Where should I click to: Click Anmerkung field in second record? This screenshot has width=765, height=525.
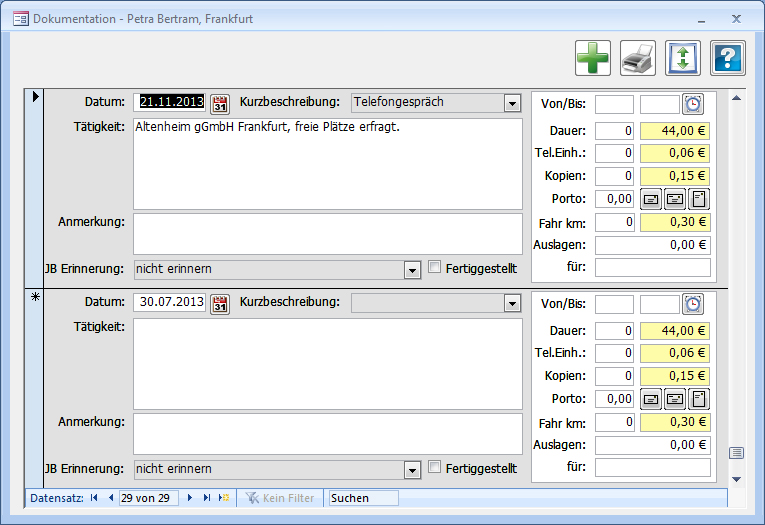328,434
